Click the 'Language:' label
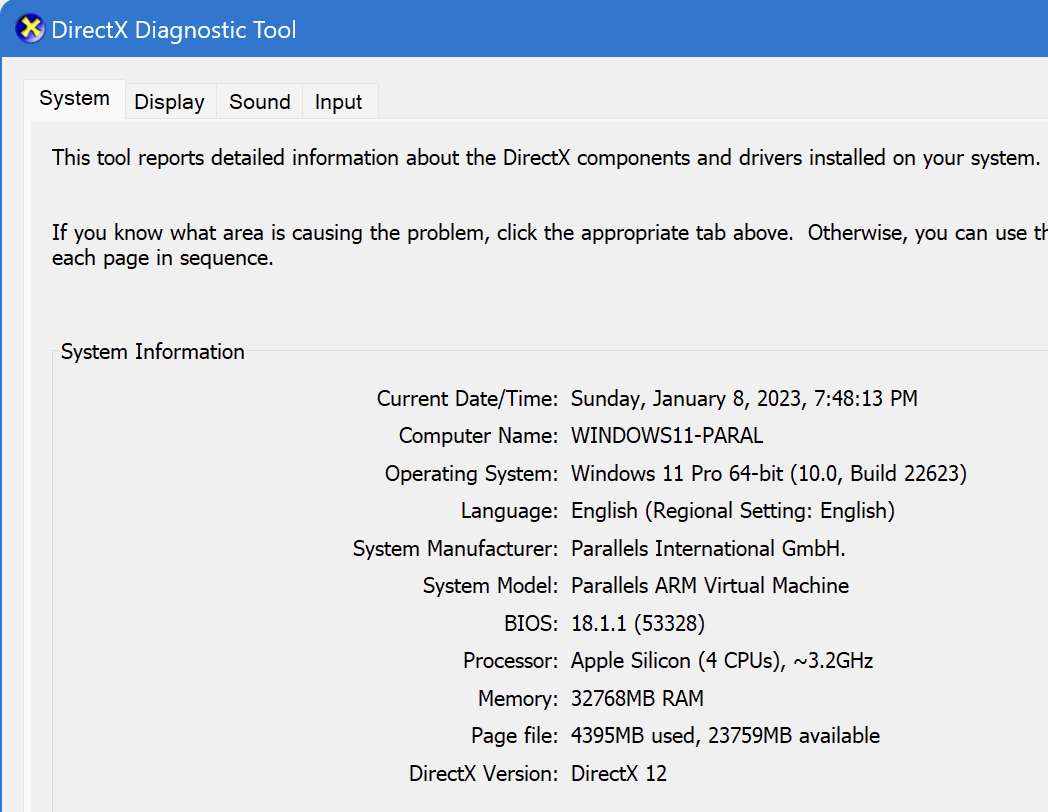Screen dimensions: 1048x812 pyautogui.click(x=509, y=511)
